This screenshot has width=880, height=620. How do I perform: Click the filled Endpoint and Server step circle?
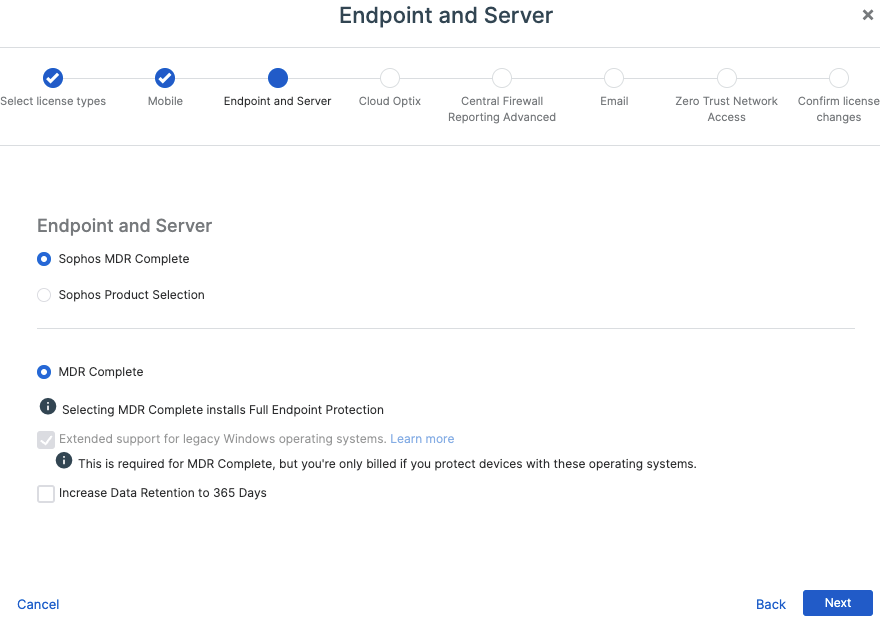click(277, 78)
